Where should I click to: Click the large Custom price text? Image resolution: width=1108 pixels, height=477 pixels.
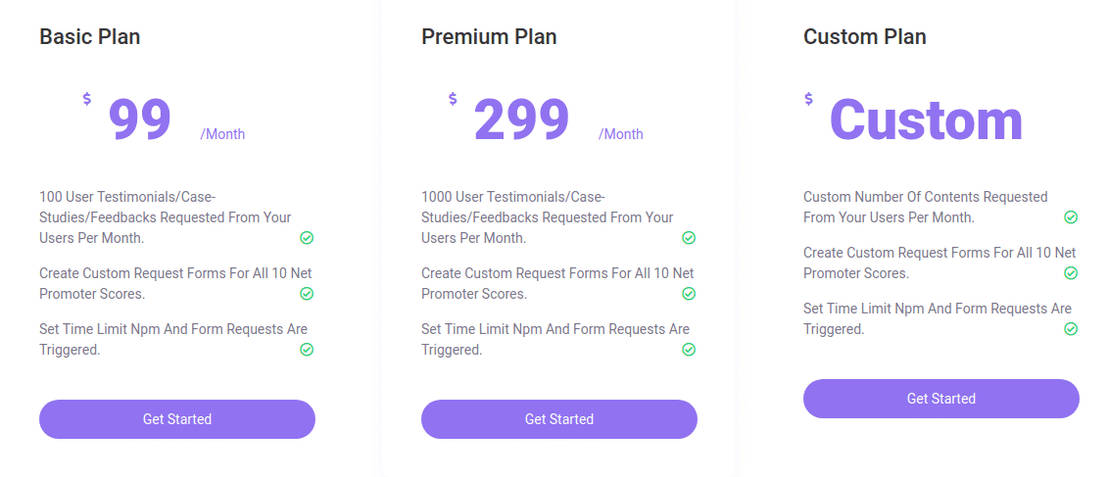(926, 120)
